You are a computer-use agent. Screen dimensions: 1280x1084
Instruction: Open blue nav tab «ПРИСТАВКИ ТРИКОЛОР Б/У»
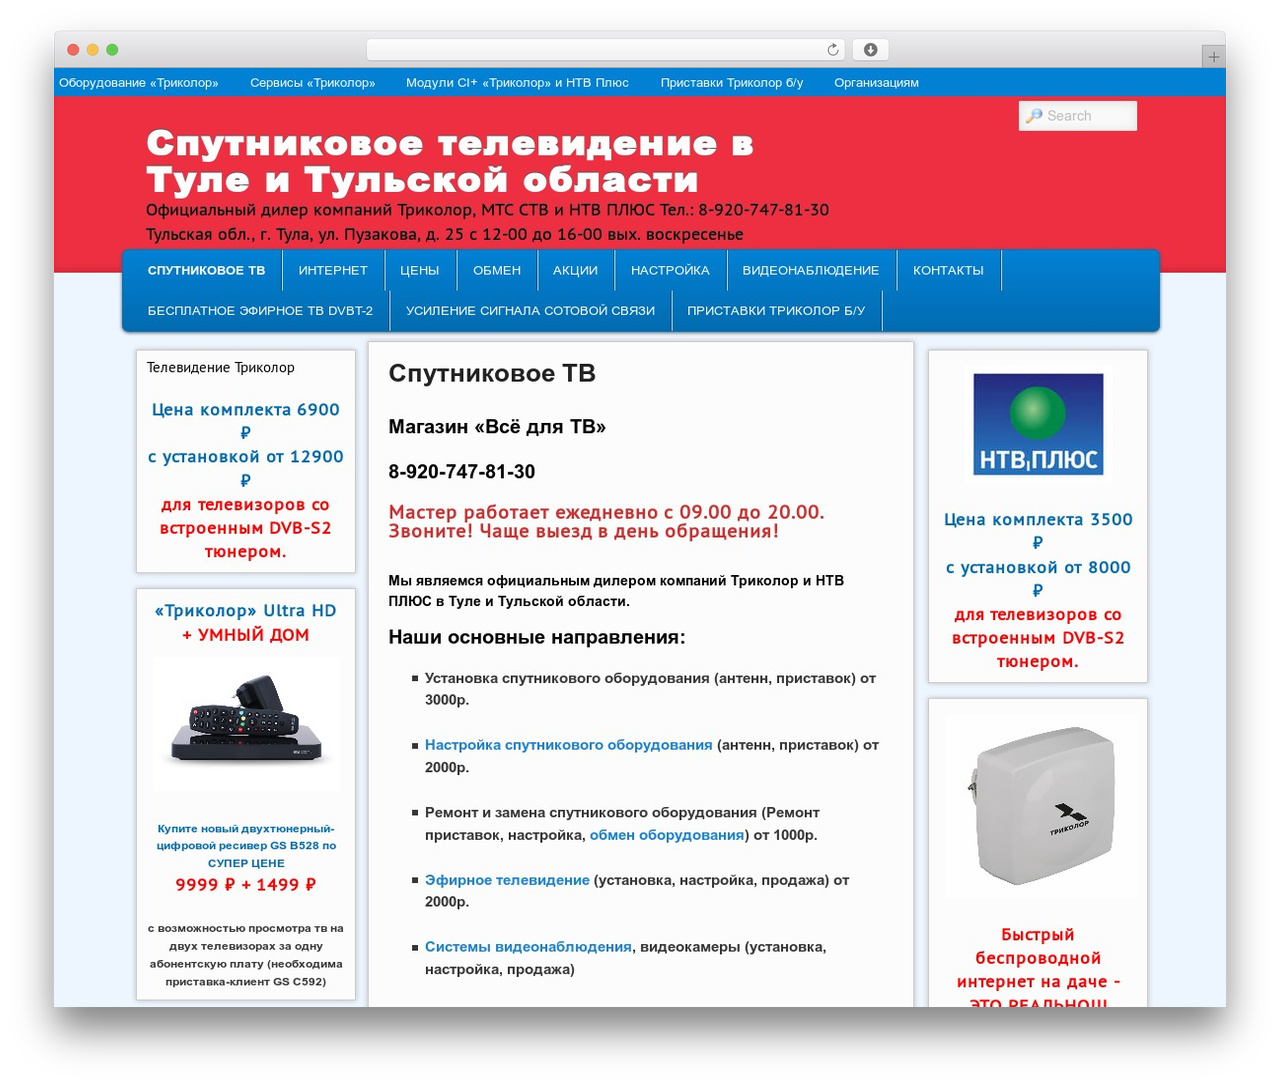coord(776,311)
